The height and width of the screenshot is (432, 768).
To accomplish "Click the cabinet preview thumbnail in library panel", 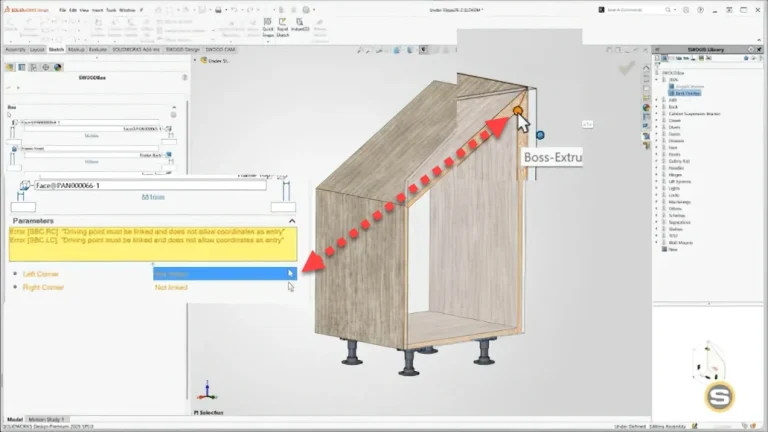I will (708, 361).
